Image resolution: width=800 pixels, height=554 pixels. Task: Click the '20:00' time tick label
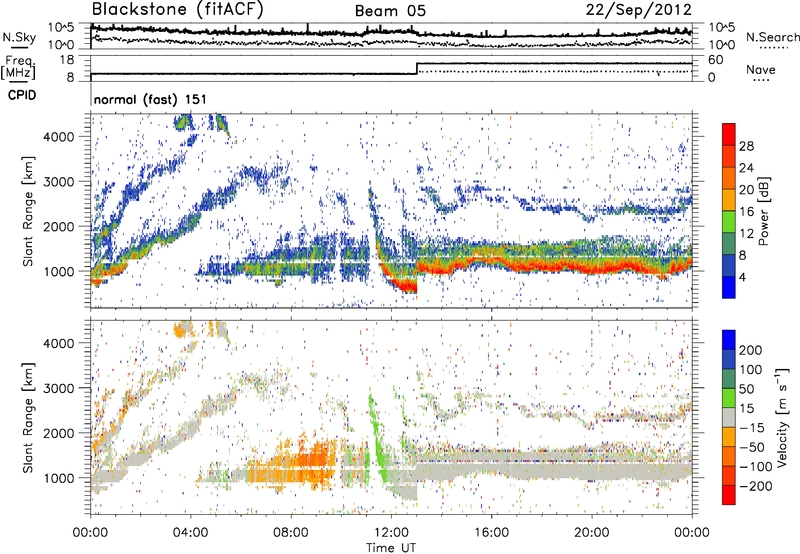coord(591,533)
